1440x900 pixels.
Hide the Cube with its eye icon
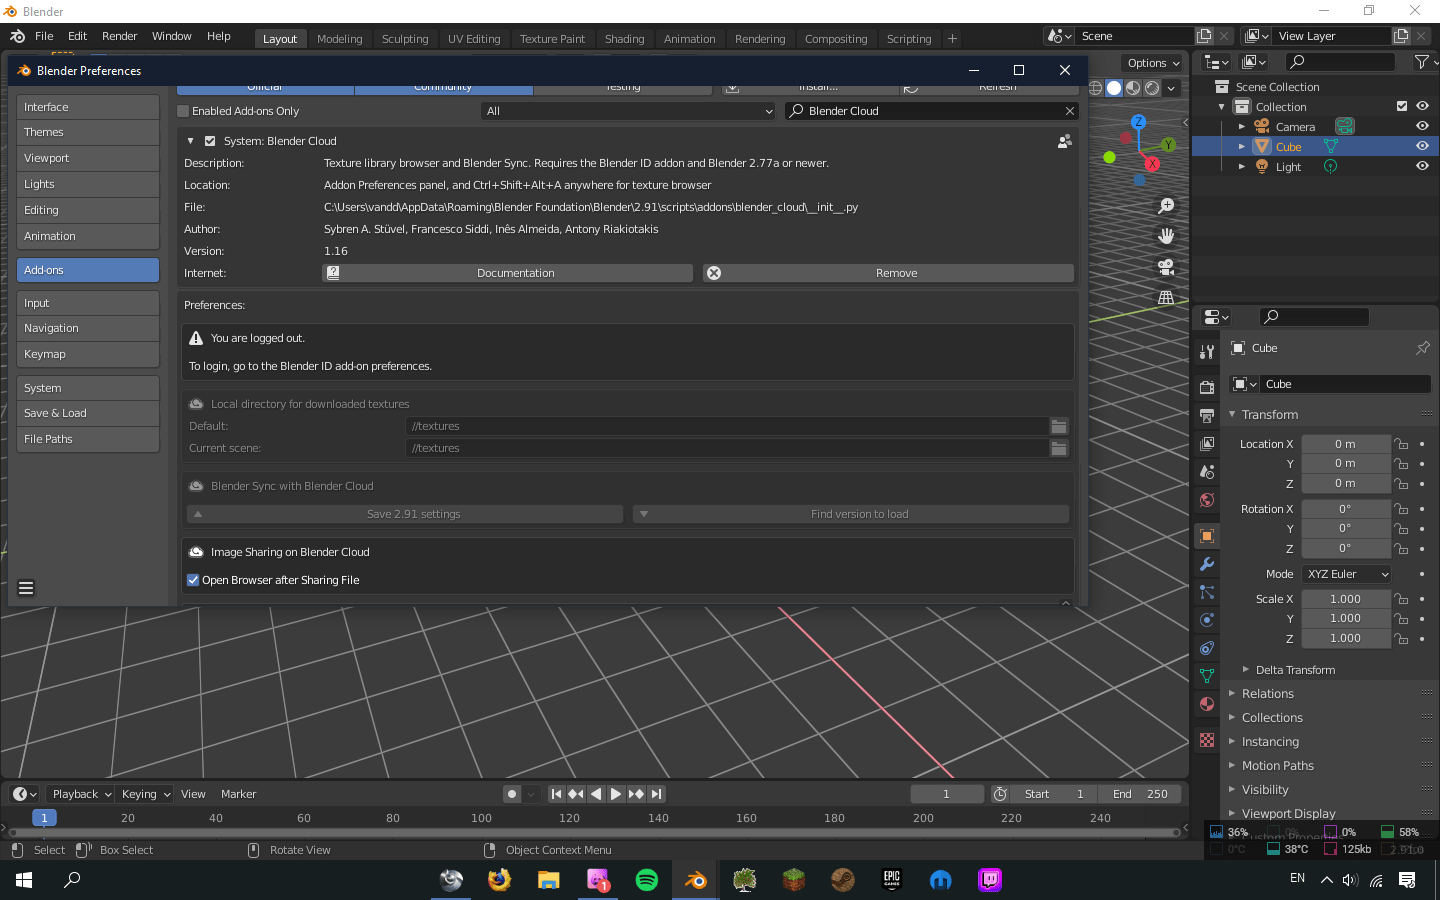coord(1422,145)
